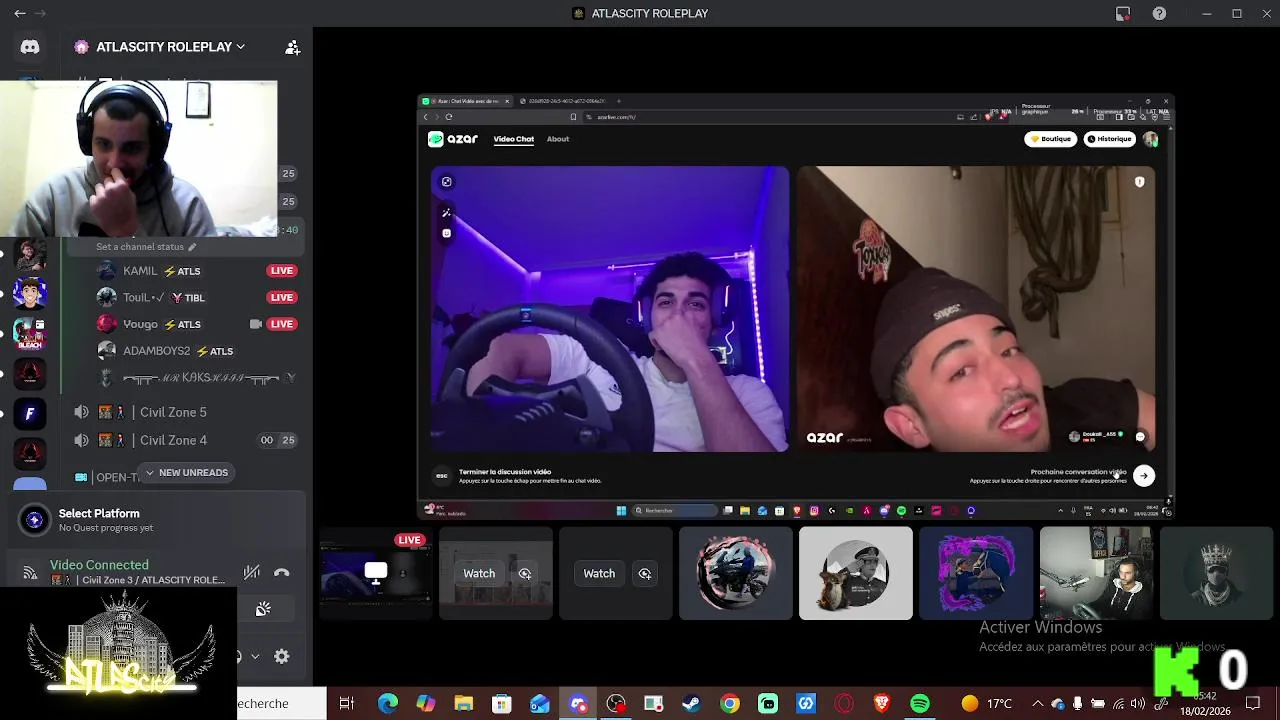Open Discord home direct messages
The image size is (1280, 720).
click(x=30, y=47)
